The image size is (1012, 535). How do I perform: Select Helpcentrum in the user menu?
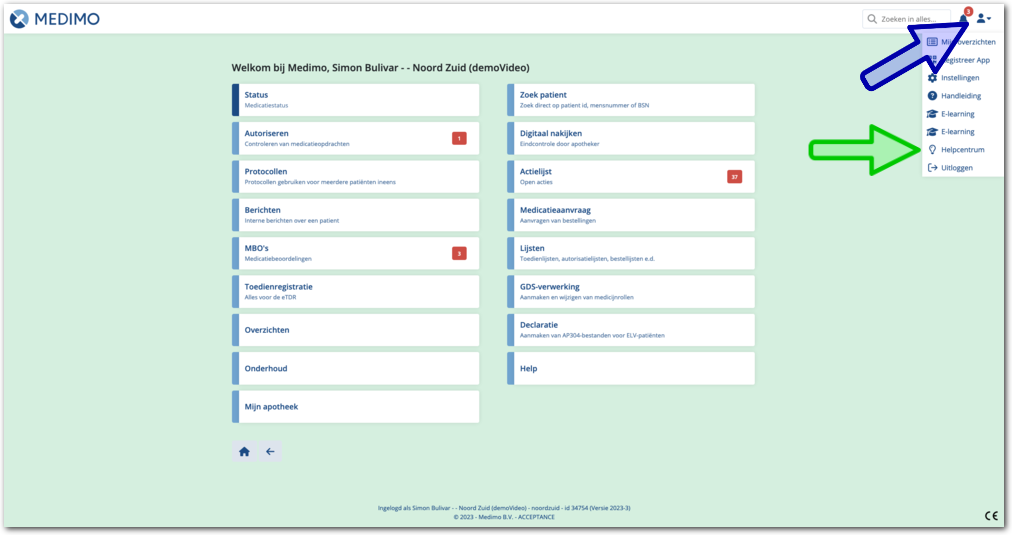coord(961,150)
